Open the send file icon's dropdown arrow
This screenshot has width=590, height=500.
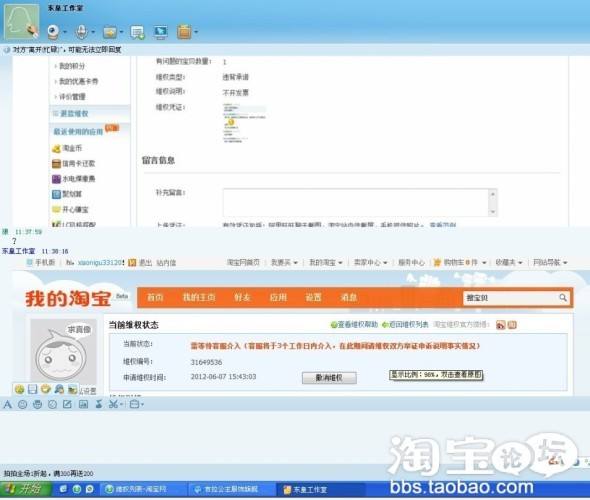(x=121, y=32)
